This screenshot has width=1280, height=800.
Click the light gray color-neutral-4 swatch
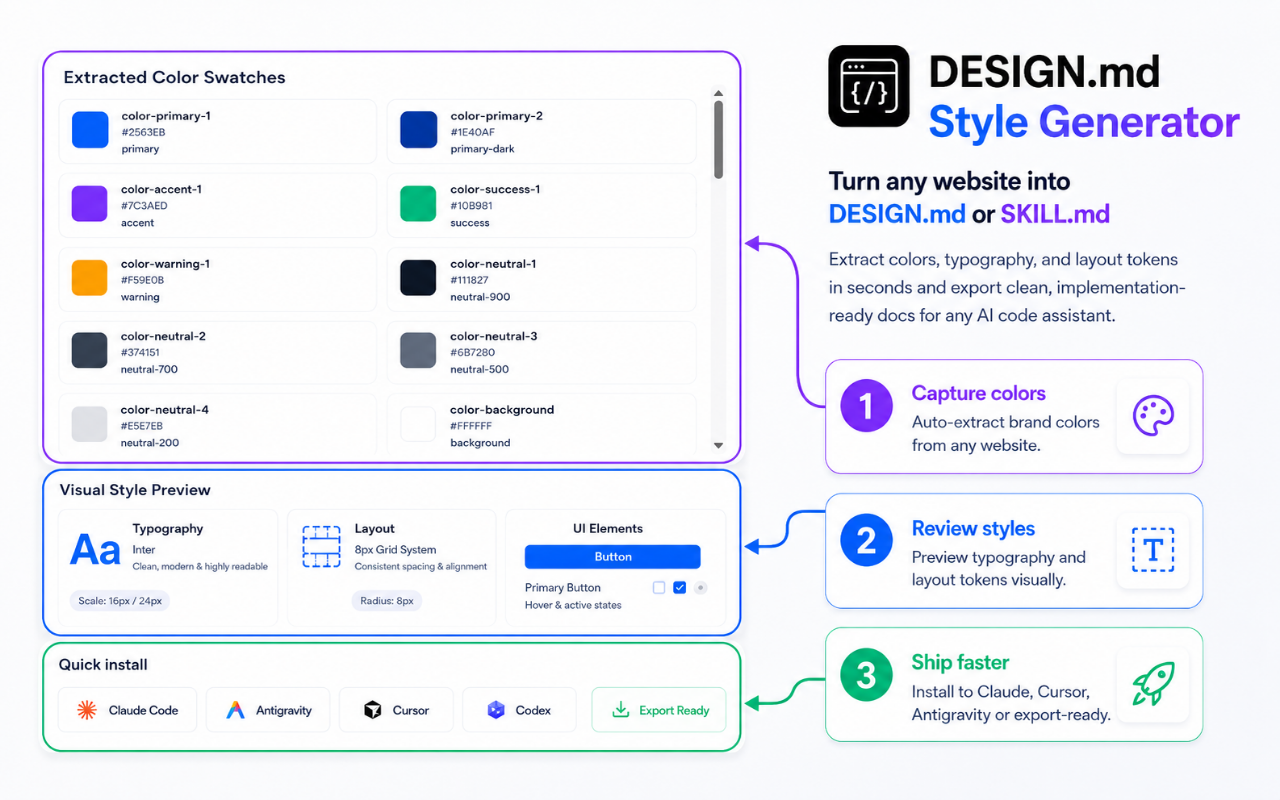(90, 424)
